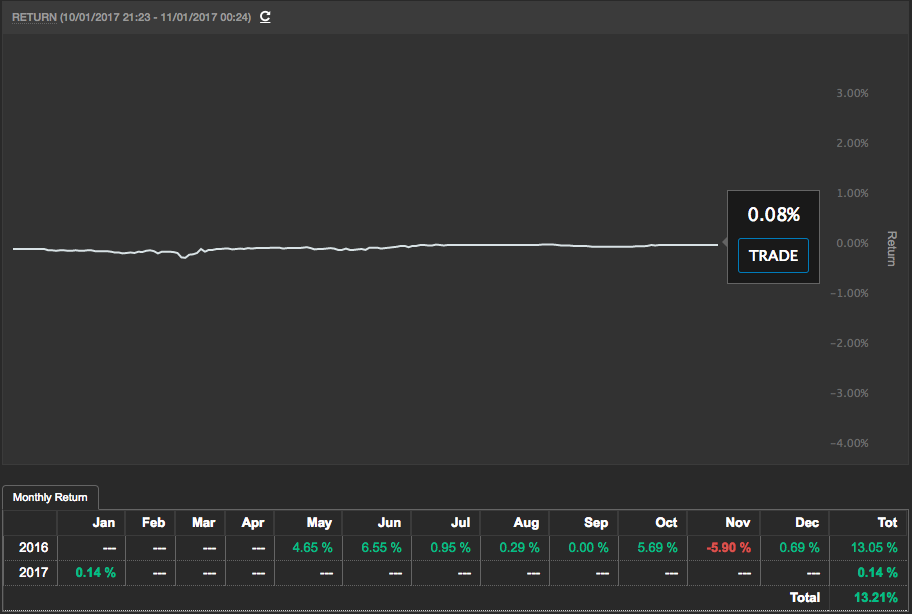Click the -4.00% y-axis label
Viewport: 912px width, 614px height.
[x=850, y=443]
